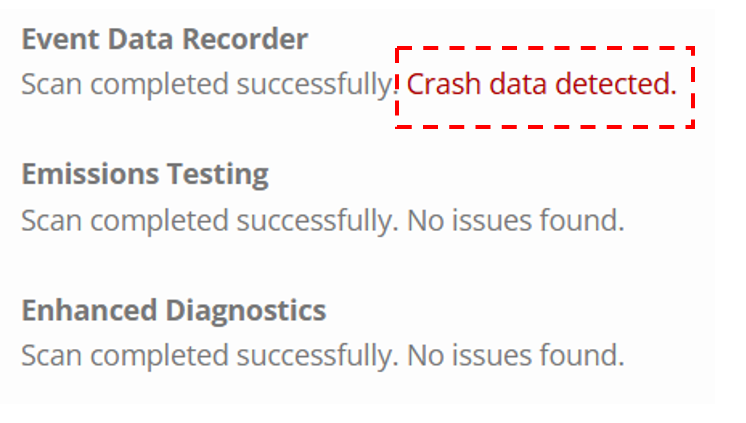The height and width of the screenshot is (423, 746).
Task: Click the capitalized "Data" in the heading
Action: pyautogui.click(x=141, y=39)
